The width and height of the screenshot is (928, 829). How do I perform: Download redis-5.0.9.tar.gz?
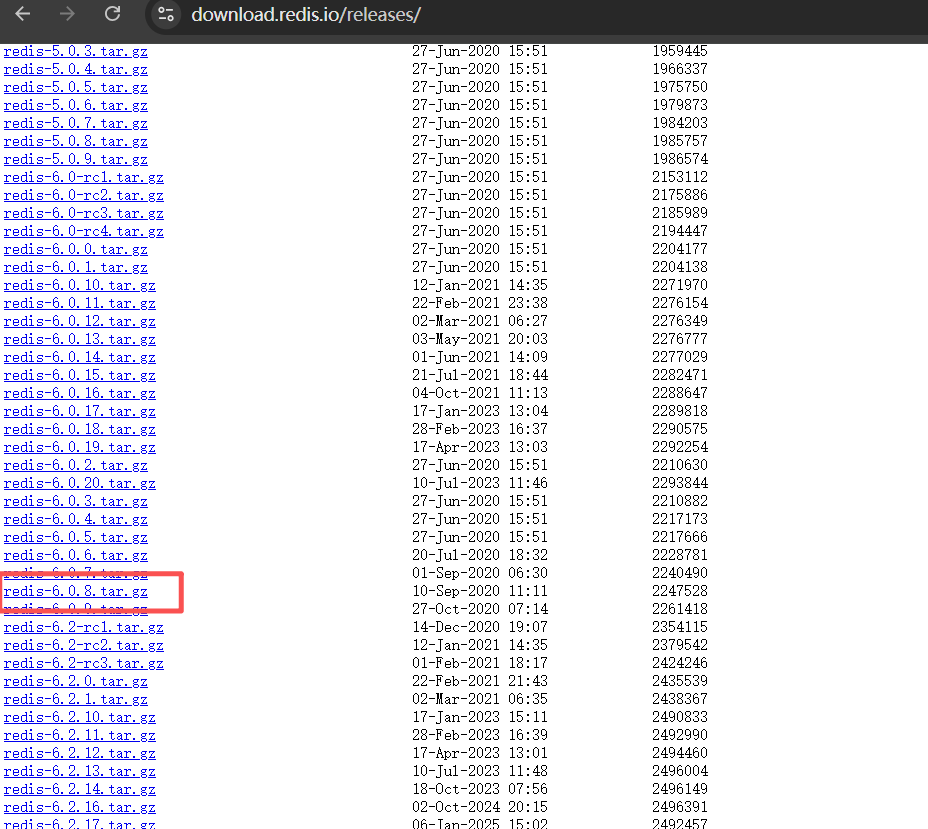click(76, 160)
